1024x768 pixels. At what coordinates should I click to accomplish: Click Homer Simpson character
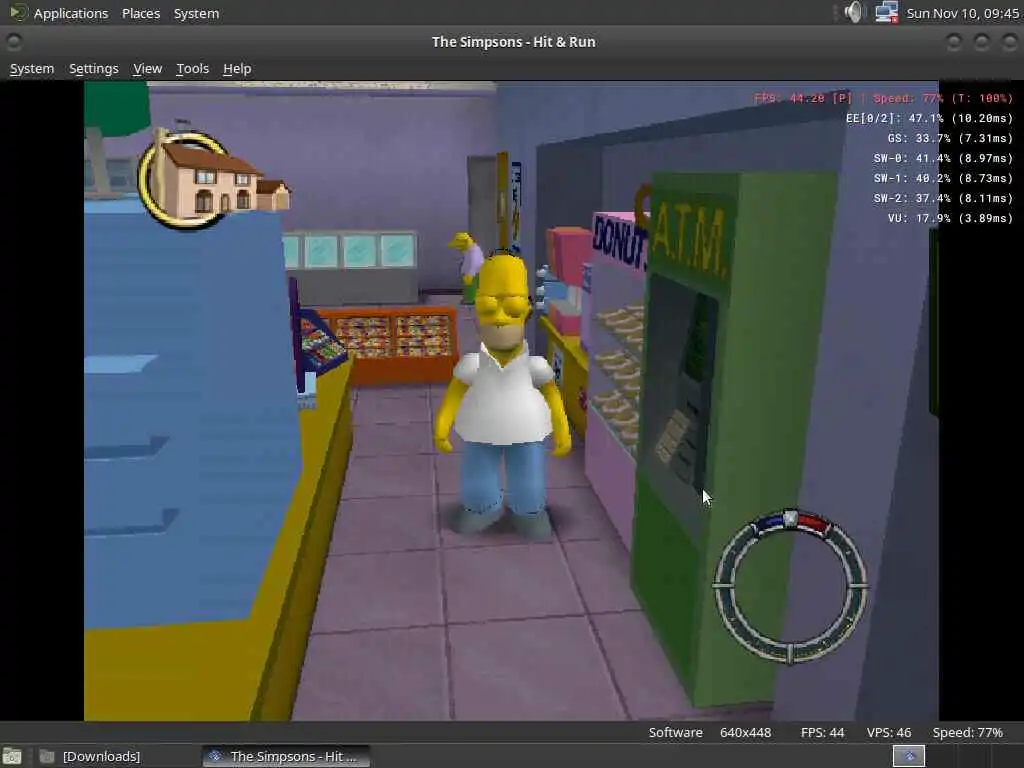point(502,395)
